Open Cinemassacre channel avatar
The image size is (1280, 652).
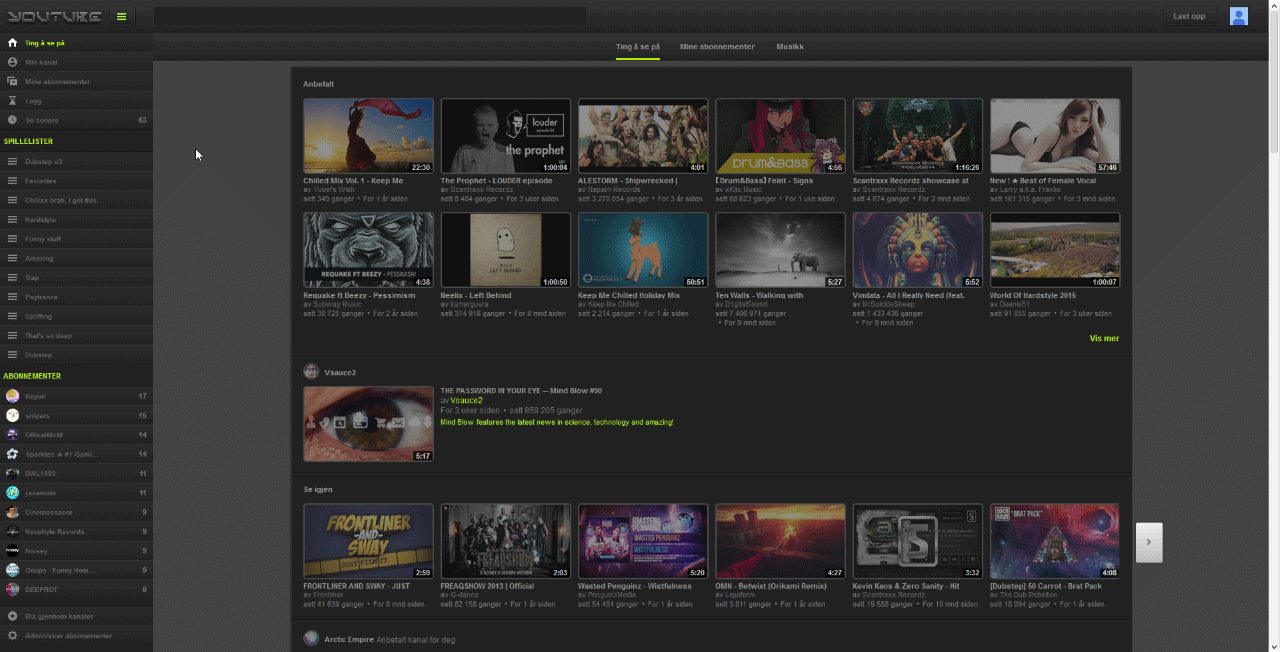[12, 512]
